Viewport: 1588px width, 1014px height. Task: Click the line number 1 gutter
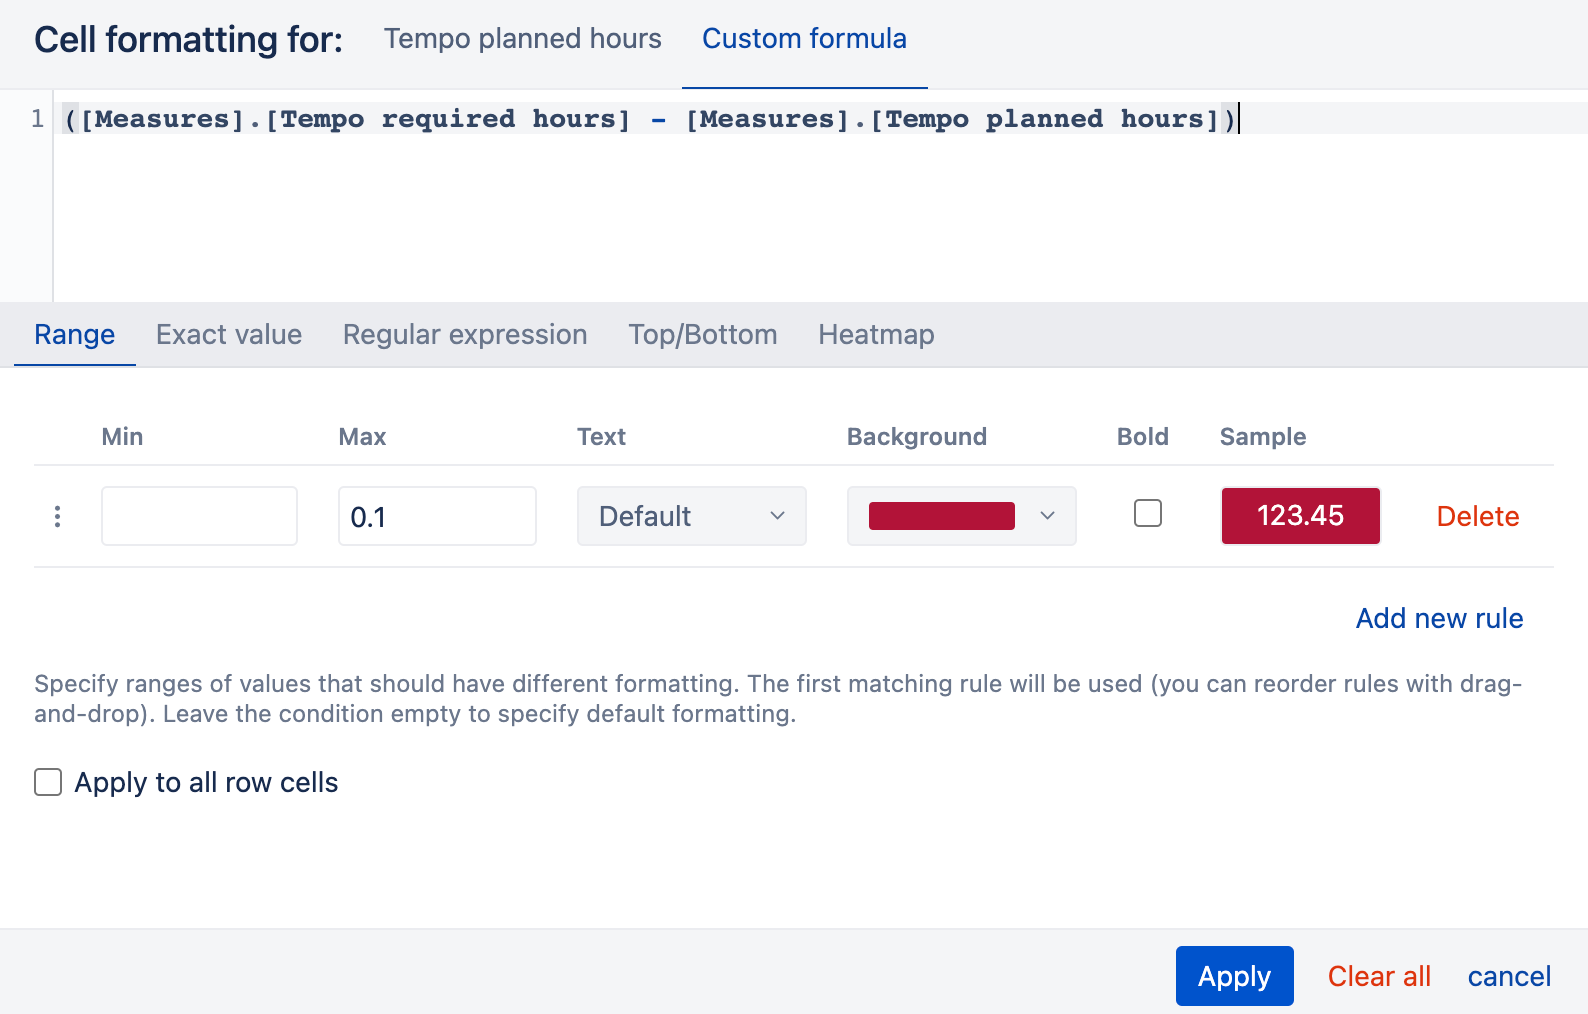click(37, 119)
